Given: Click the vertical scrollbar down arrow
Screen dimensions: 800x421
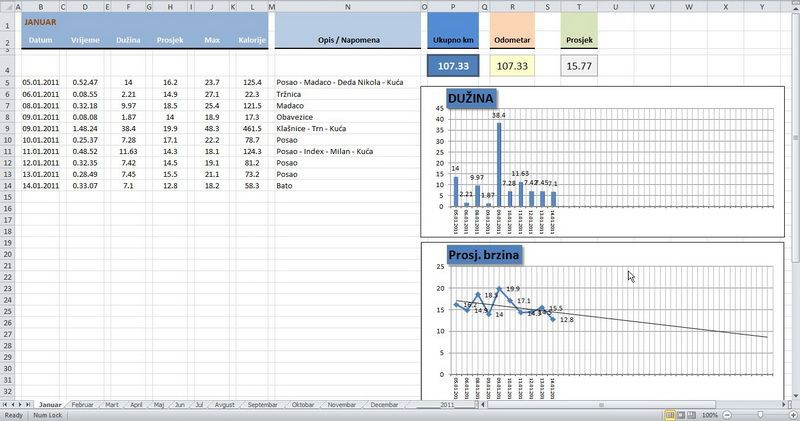Looking at the screenshot, I should coord(795,395).
